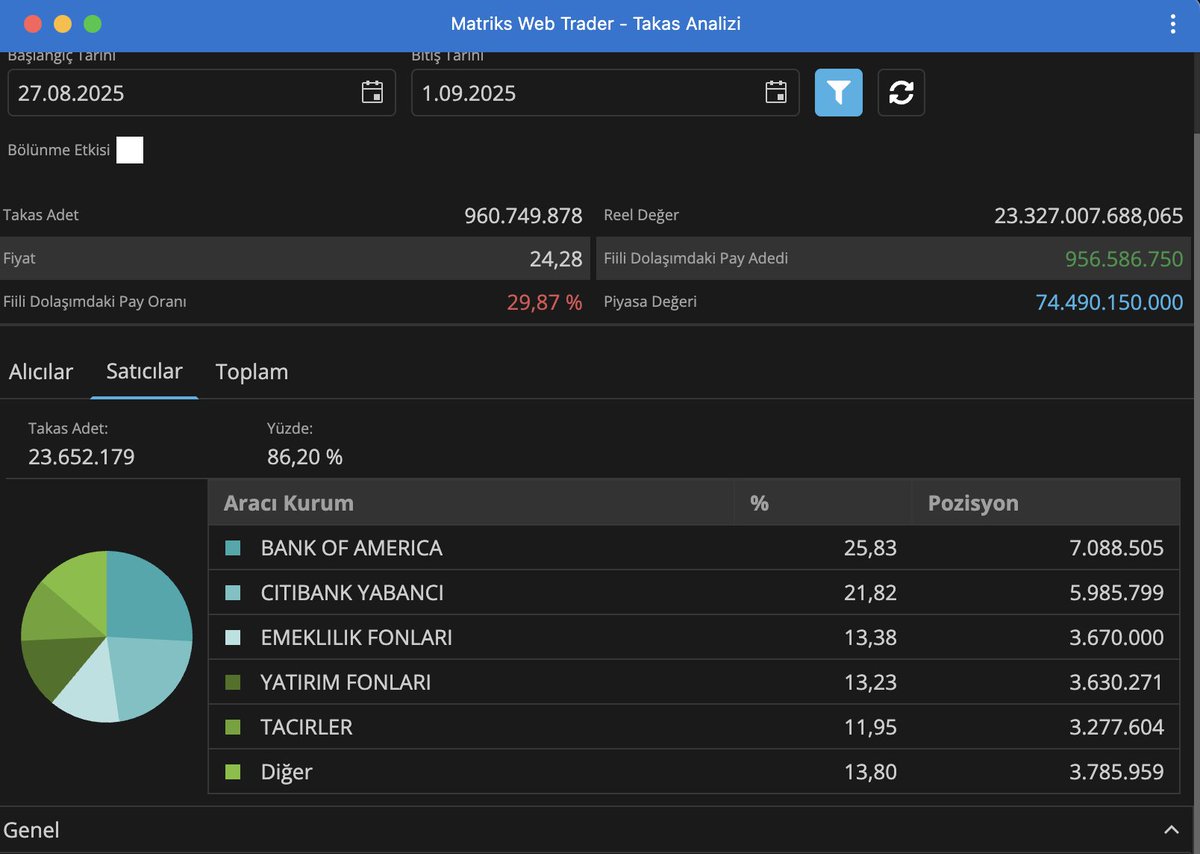This screenshot has height=854, width=1200.
Task: Click position value 5.985.799
Action: (1116, 593)
